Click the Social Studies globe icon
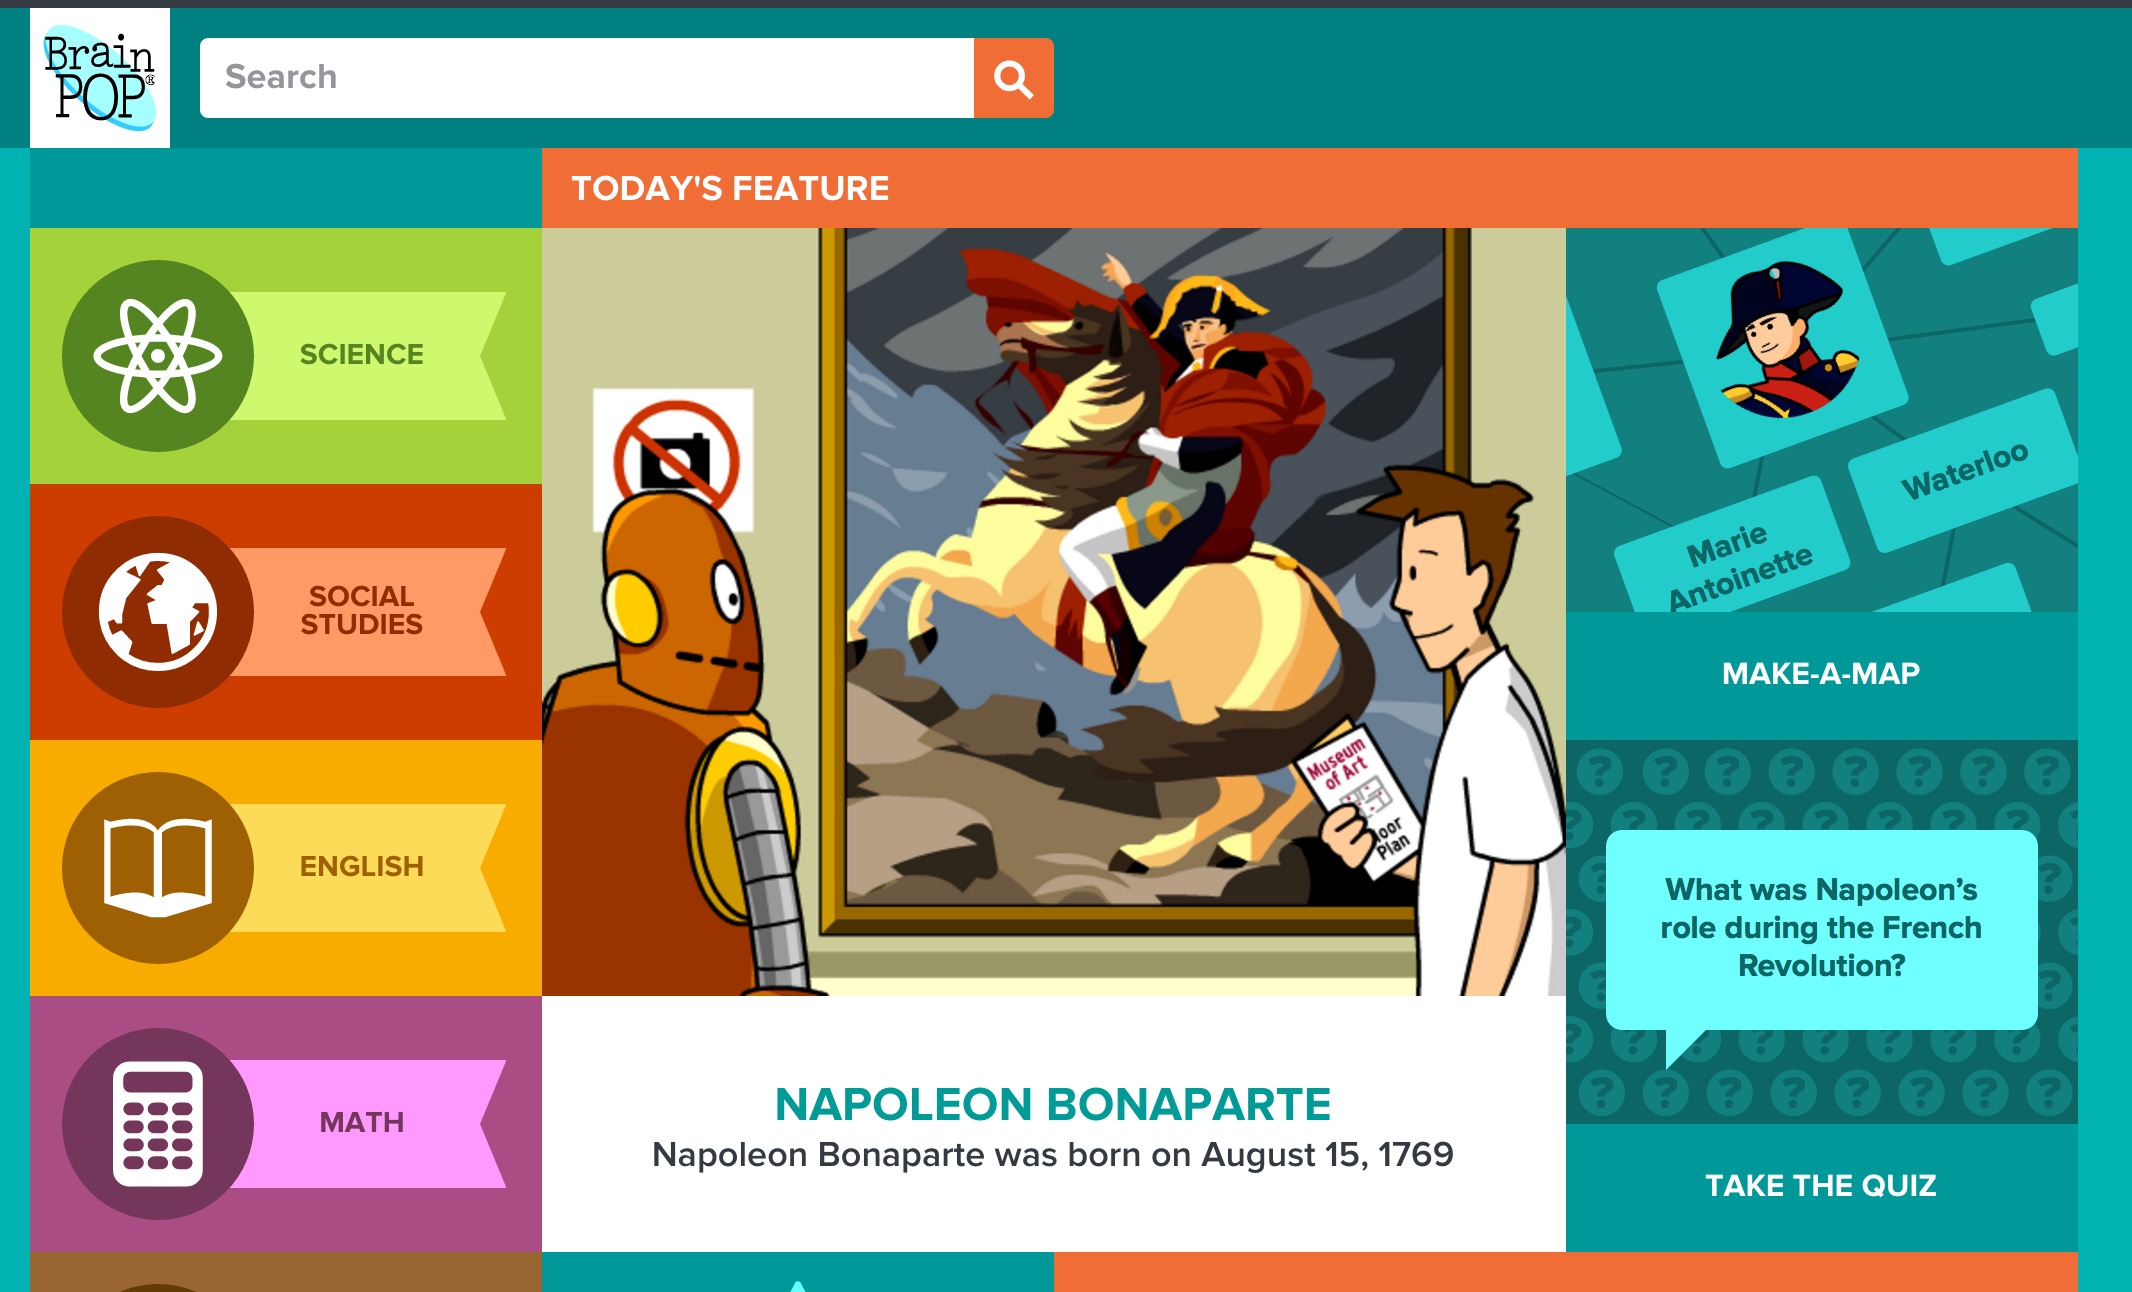The height and width of the screenshot is (1292, 2132). 158,612
